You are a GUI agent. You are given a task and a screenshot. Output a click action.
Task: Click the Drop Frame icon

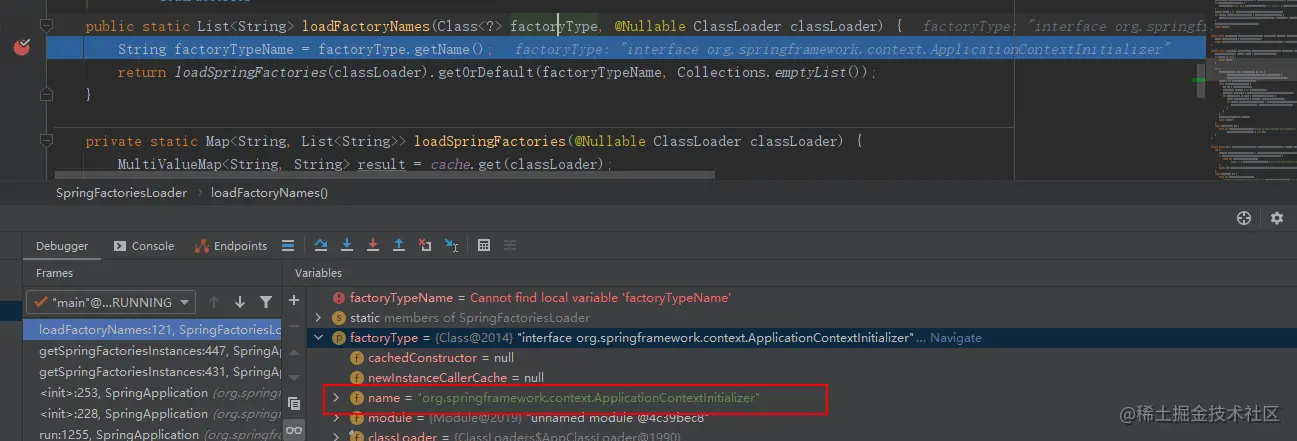pos(425,245)
